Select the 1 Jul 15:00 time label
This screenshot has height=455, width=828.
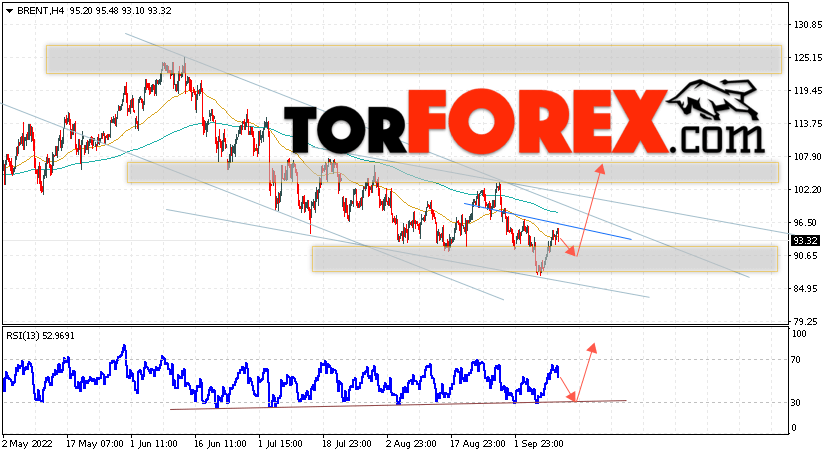[280, 443]
